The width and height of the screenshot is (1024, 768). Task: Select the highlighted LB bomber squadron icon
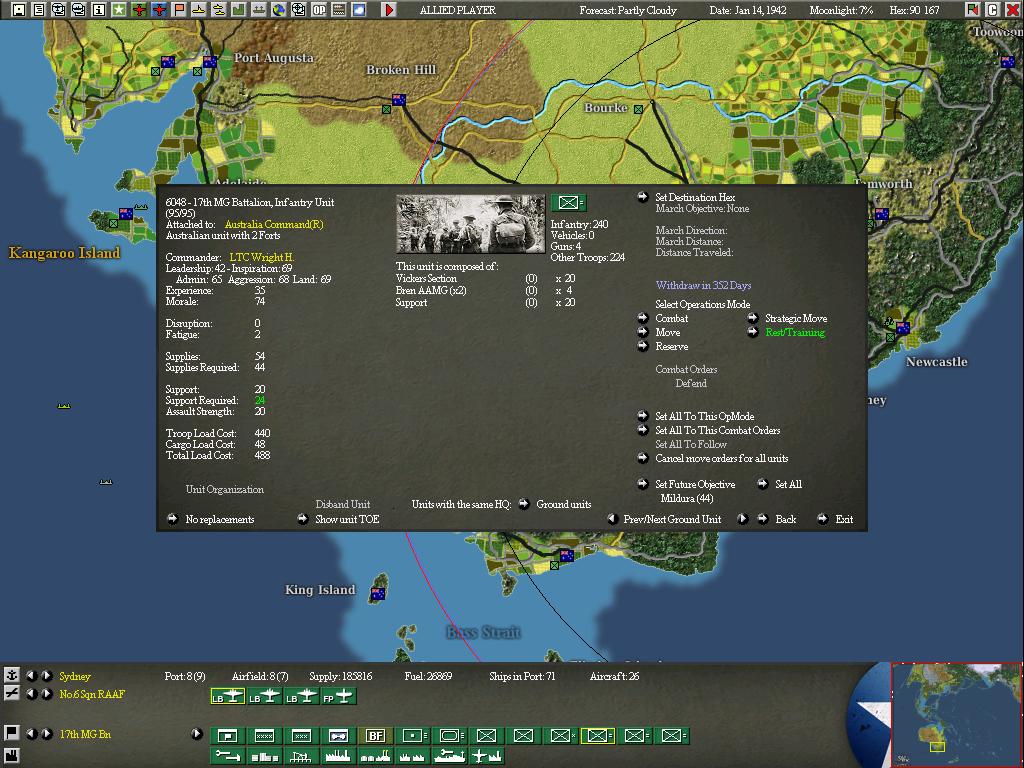tap(227, 696)
